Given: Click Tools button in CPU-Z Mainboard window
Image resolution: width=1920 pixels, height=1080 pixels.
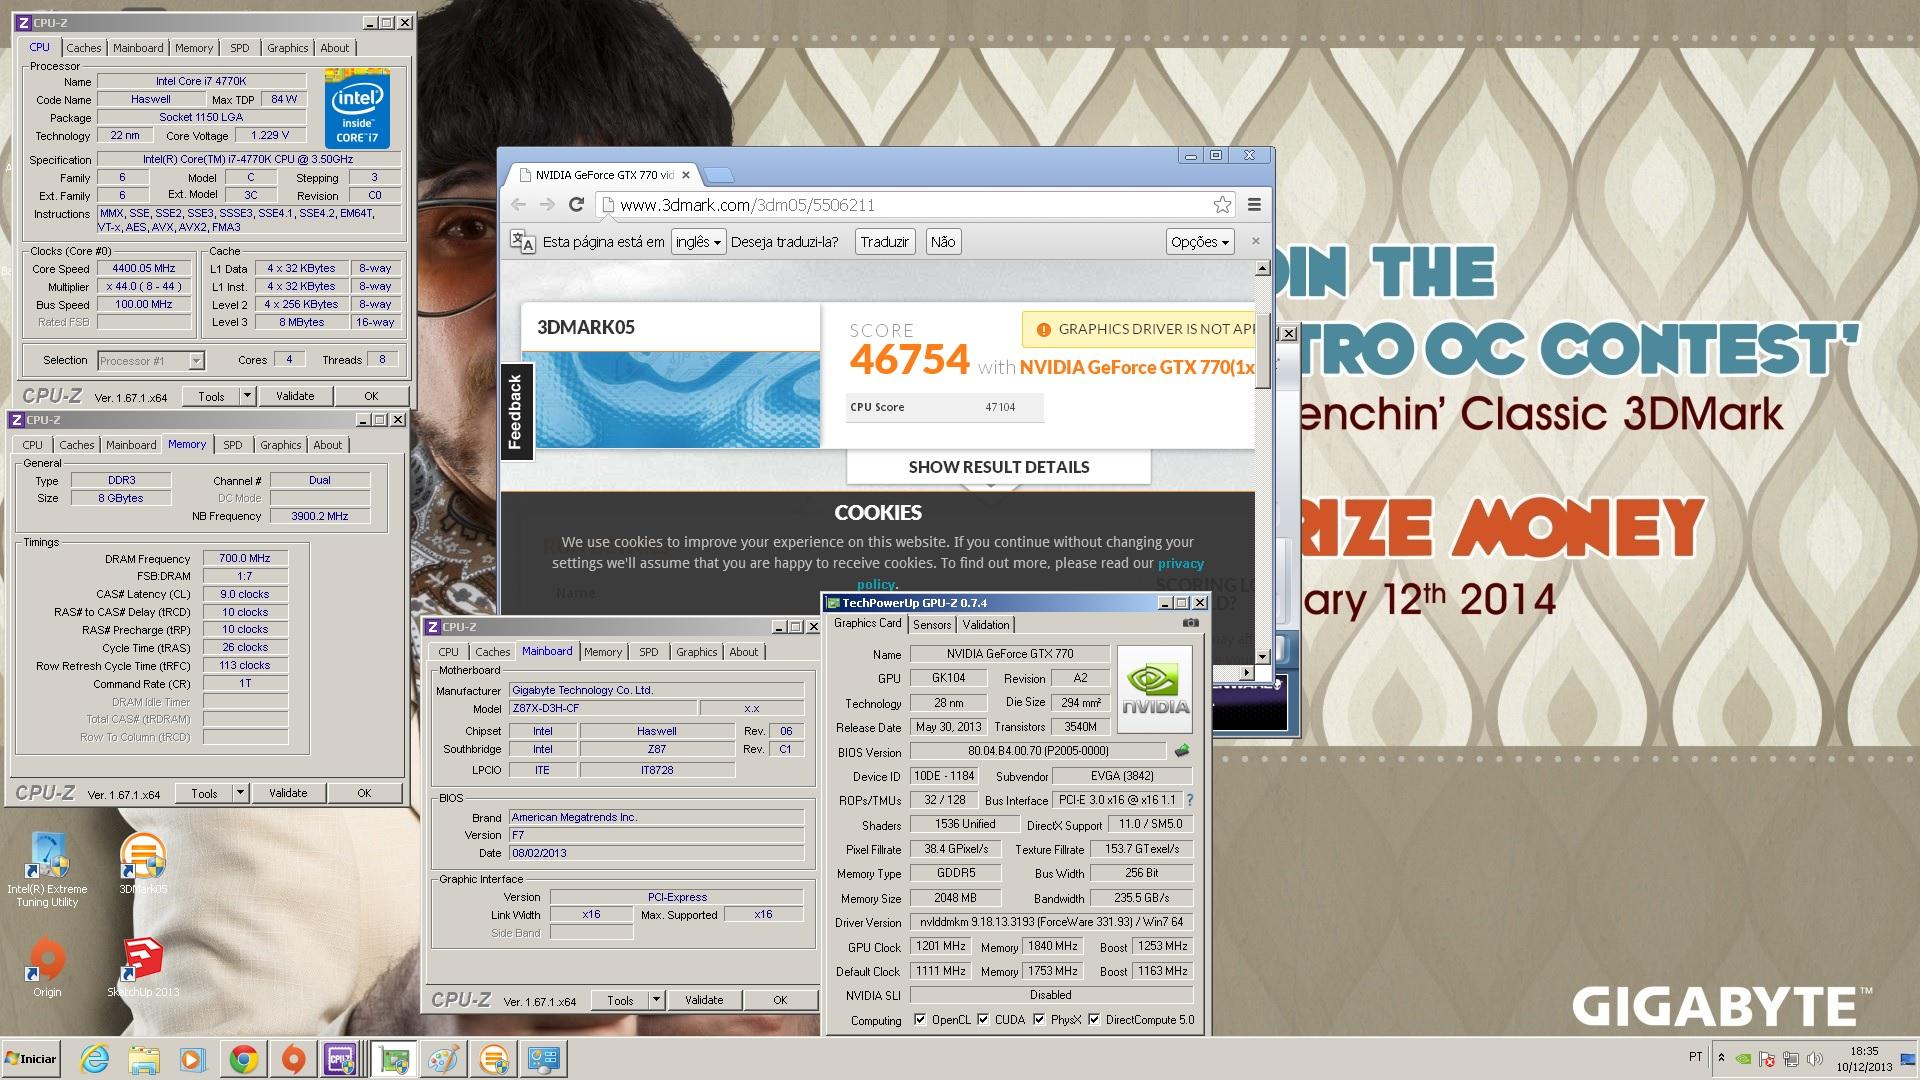Looking at the screenshot, I should tap(620, 1000).
